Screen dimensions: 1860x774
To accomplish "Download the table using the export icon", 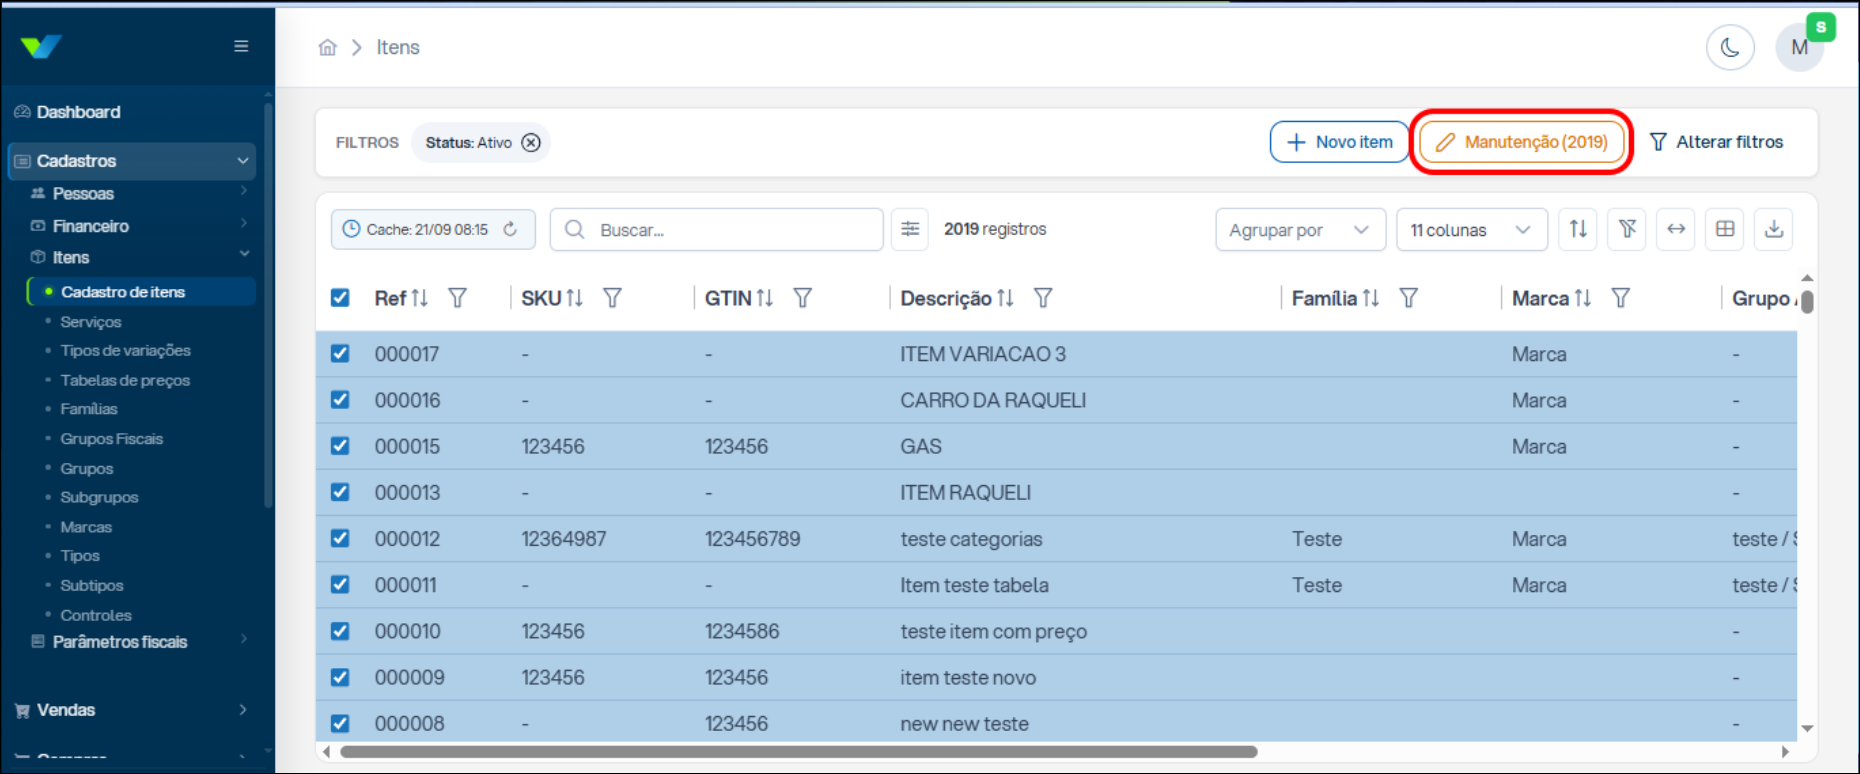I will point(1774,229).
